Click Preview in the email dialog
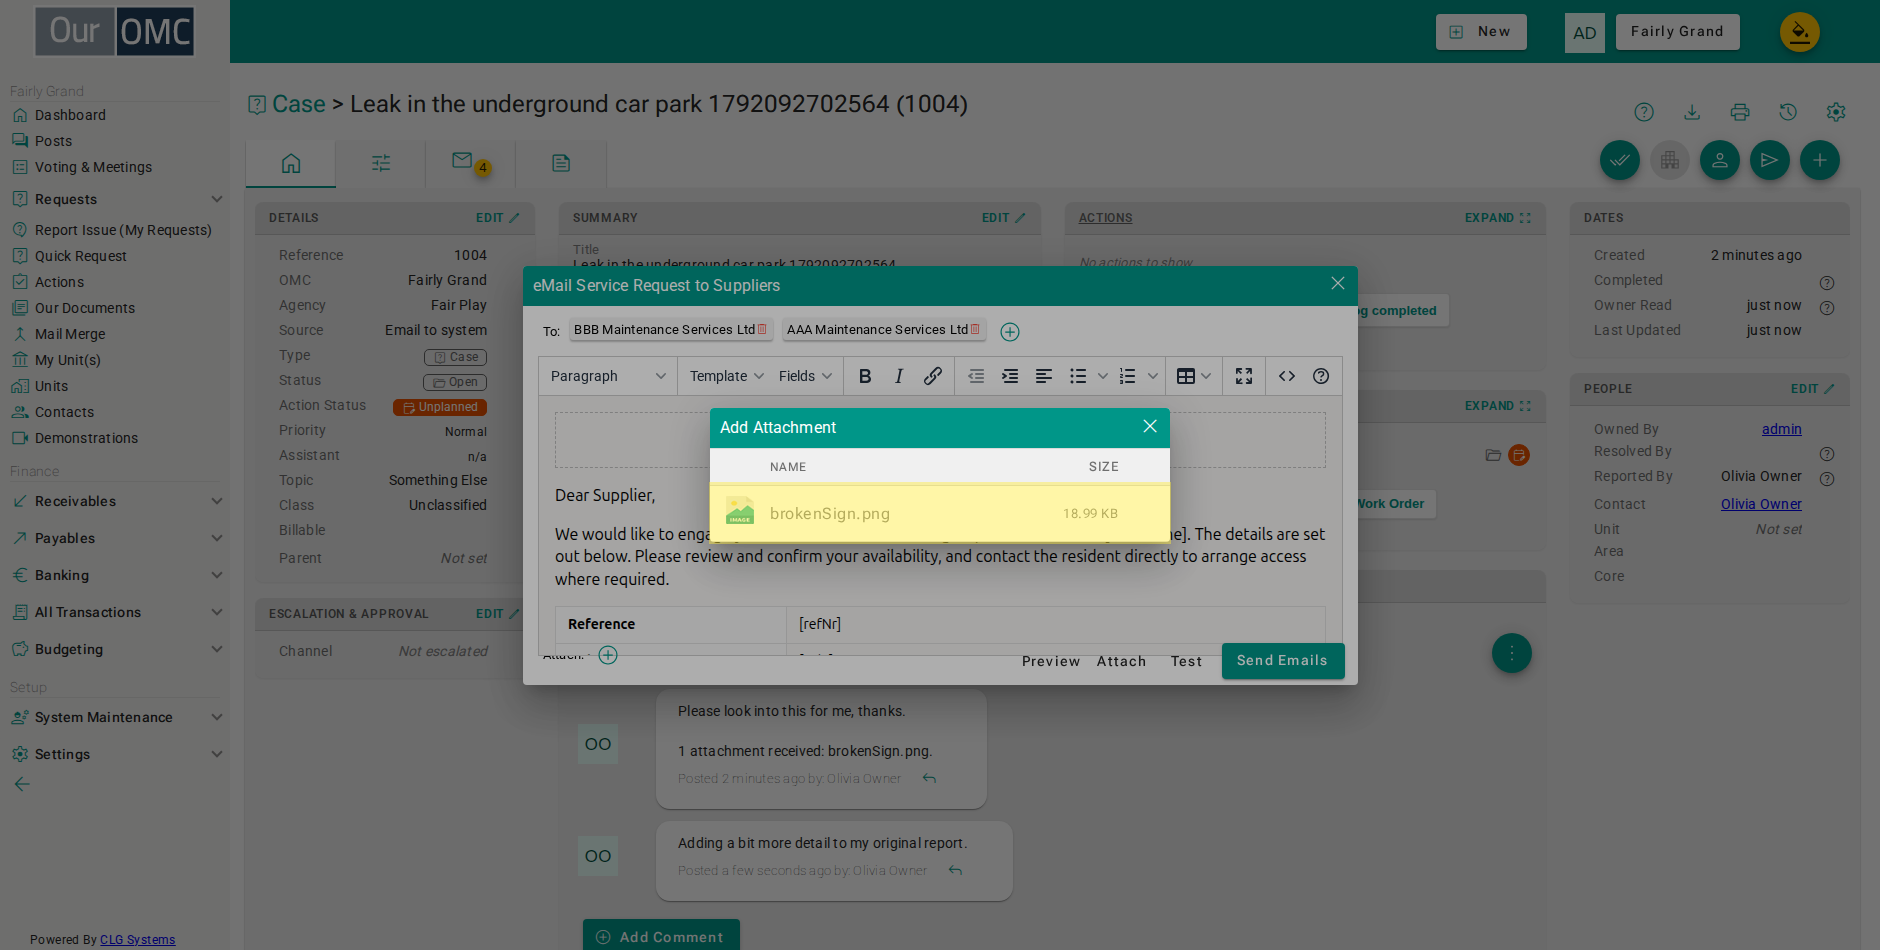 1051,661
